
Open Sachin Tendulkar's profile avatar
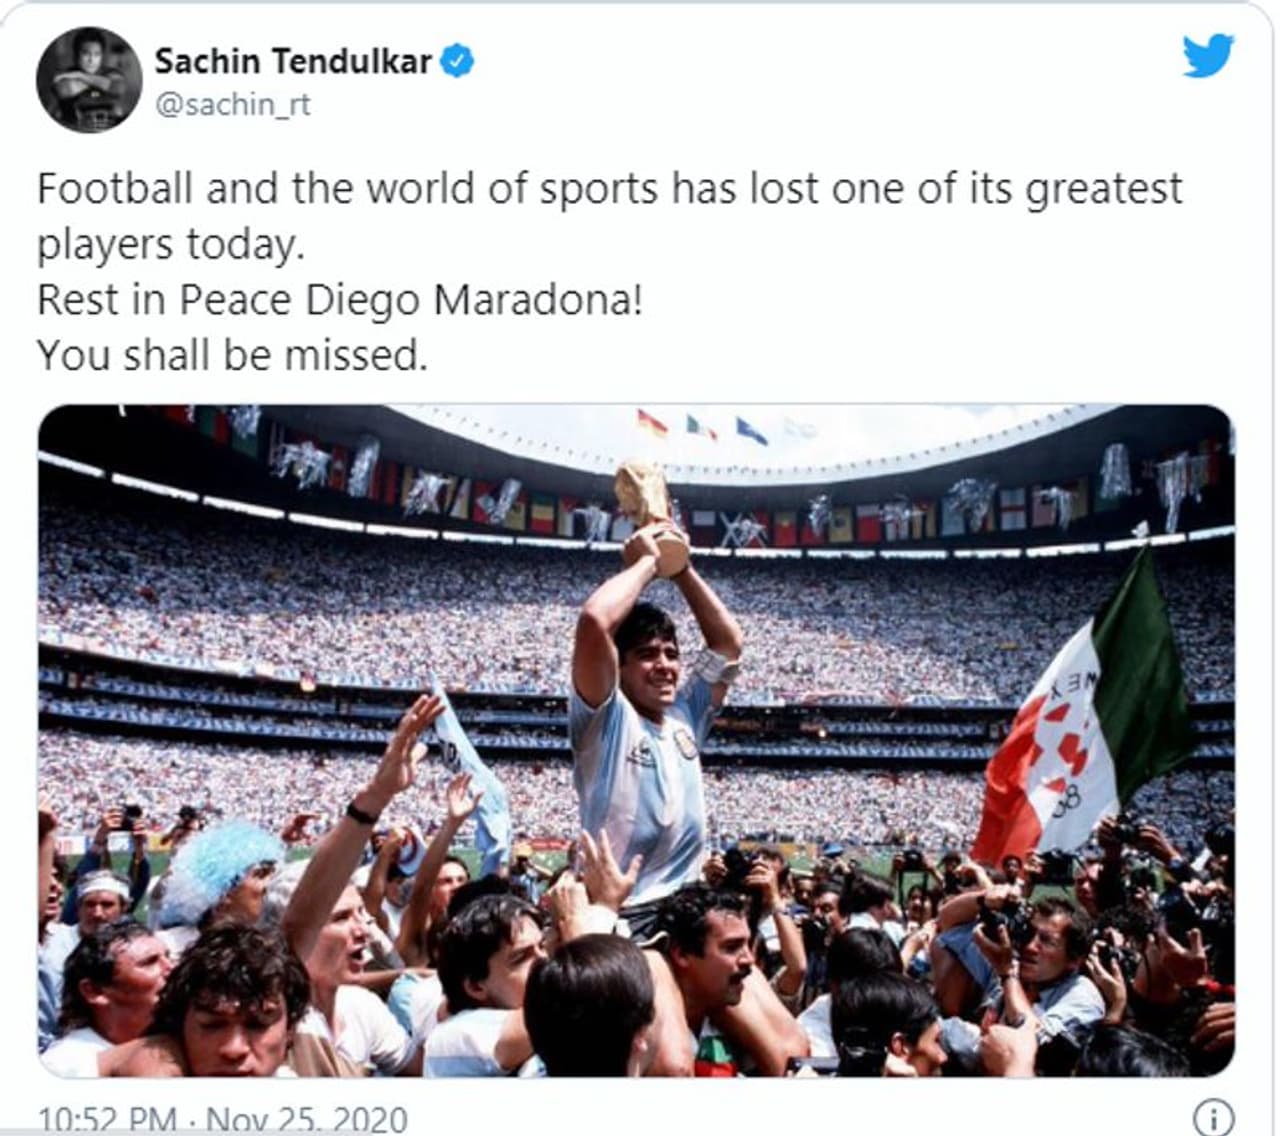89,79
